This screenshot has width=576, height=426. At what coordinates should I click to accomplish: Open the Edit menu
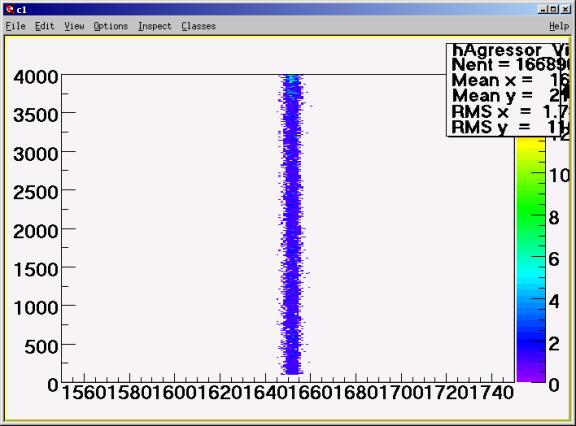click(x=44, y=26)
